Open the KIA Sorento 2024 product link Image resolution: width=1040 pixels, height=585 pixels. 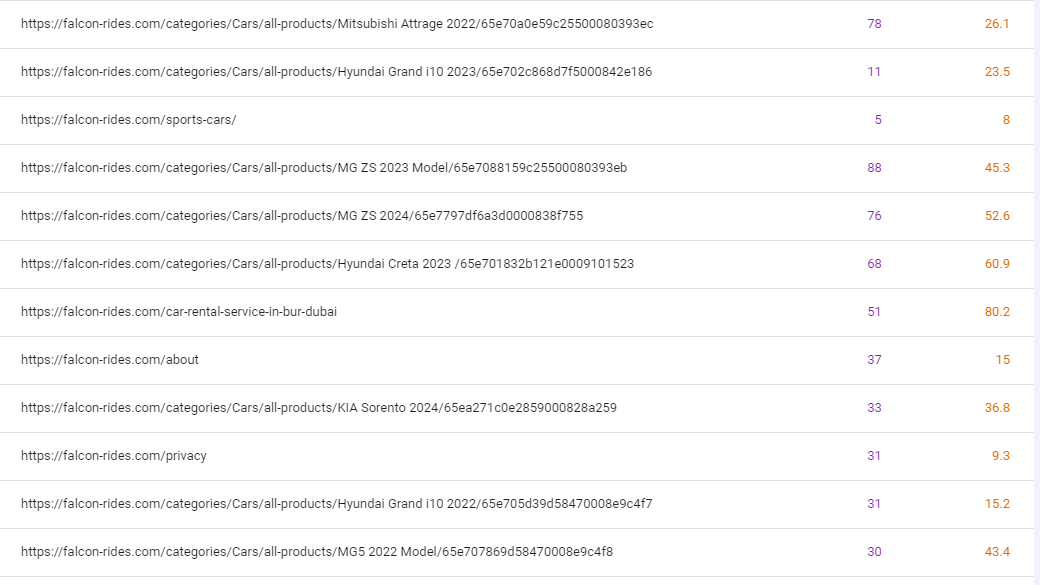(x=319, y=408)
